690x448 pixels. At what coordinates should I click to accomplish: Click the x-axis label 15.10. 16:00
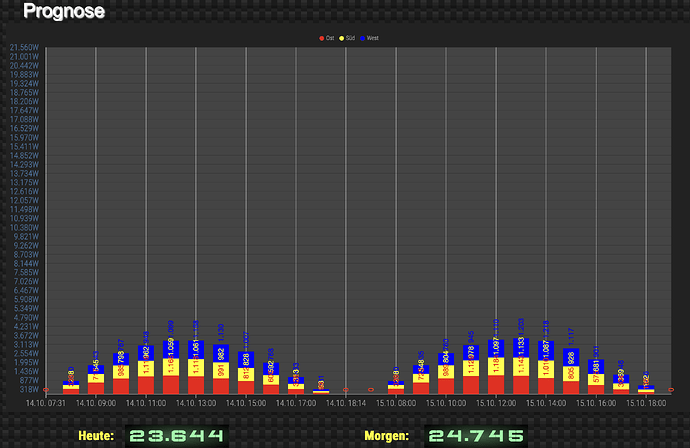(x=596, y=403)
